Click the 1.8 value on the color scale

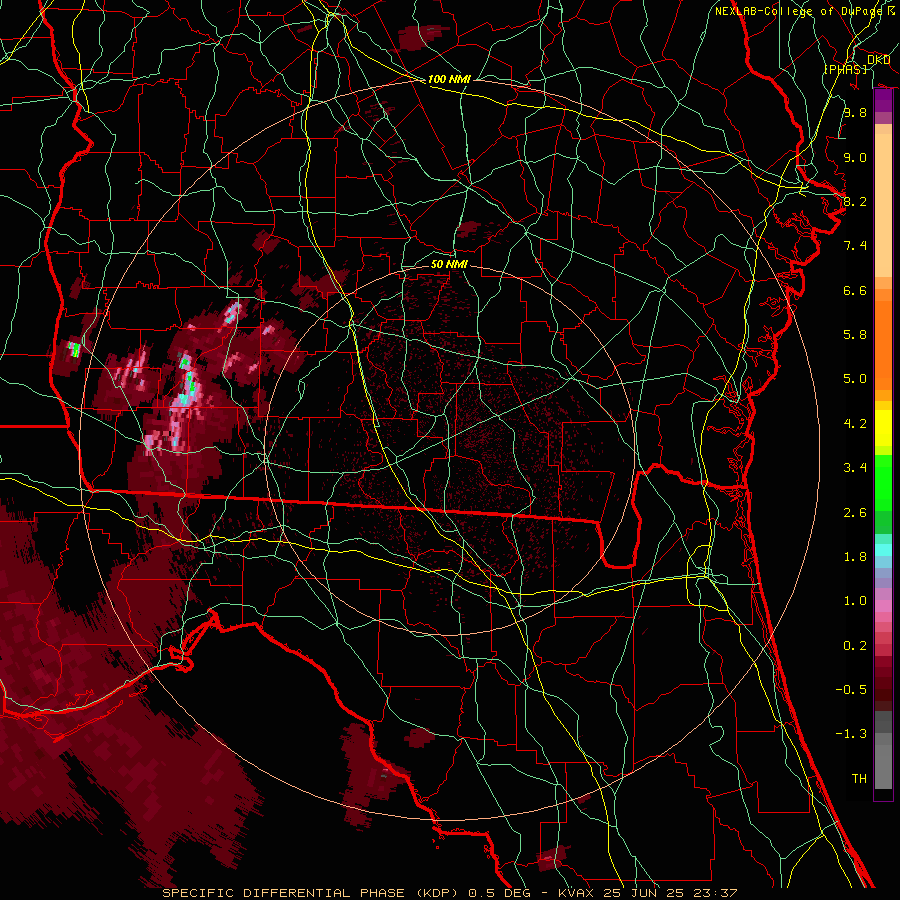point(855,557)
